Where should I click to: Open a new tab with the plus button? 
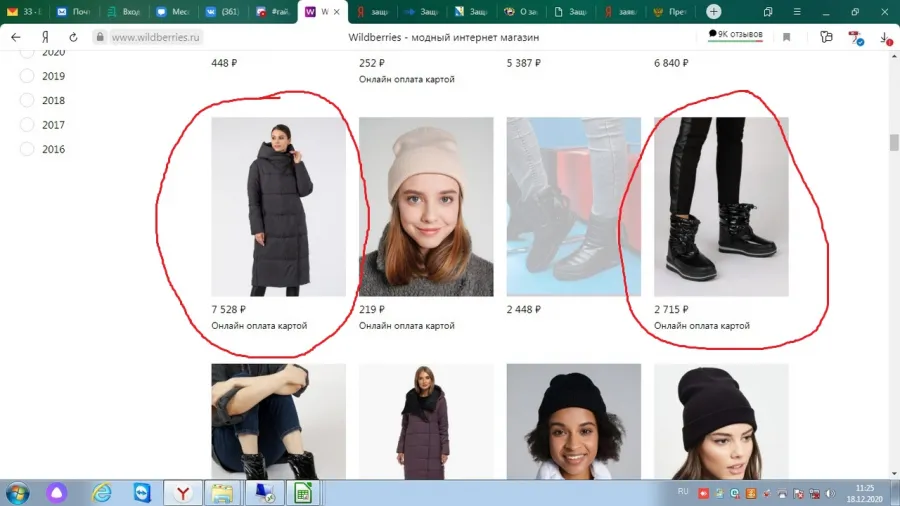pyautogui.click(x=713, y=11)
